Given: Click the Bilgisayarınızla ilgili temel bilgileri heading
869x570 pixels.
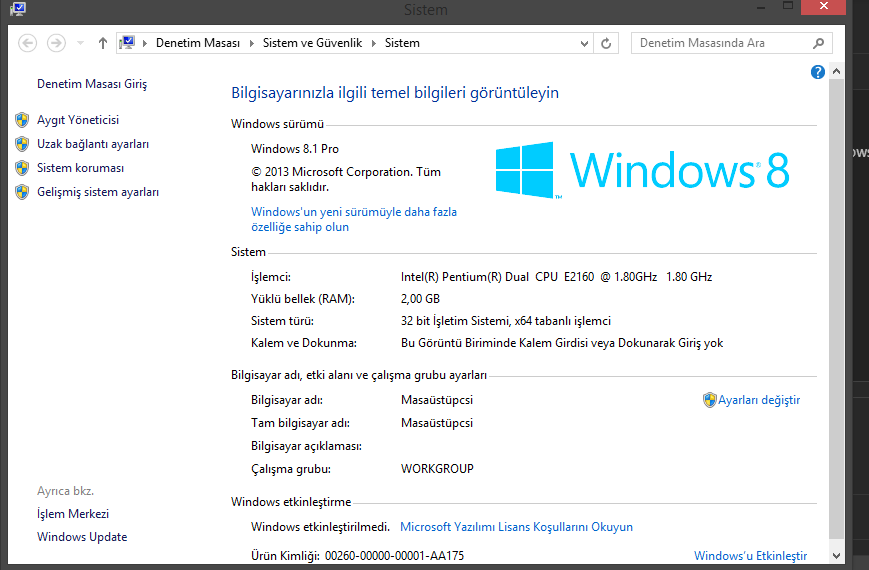Looking at the screenshot, I should pyautogui.click(x=395, y=93).
